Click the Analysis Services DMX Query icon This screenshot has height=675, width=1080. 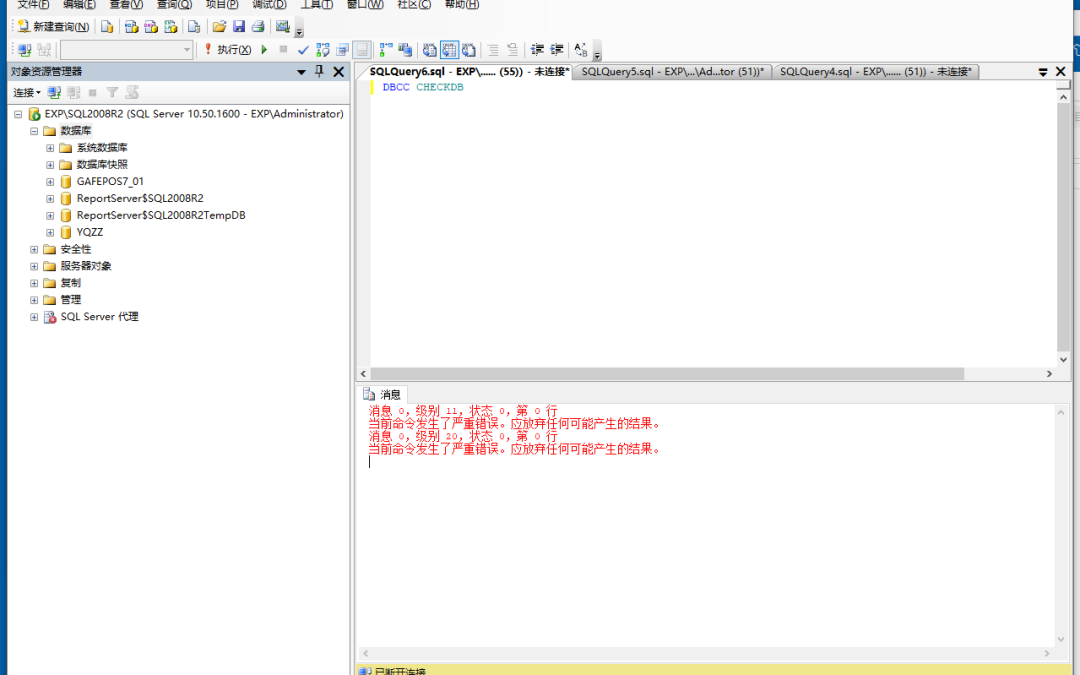coord(151,26)
